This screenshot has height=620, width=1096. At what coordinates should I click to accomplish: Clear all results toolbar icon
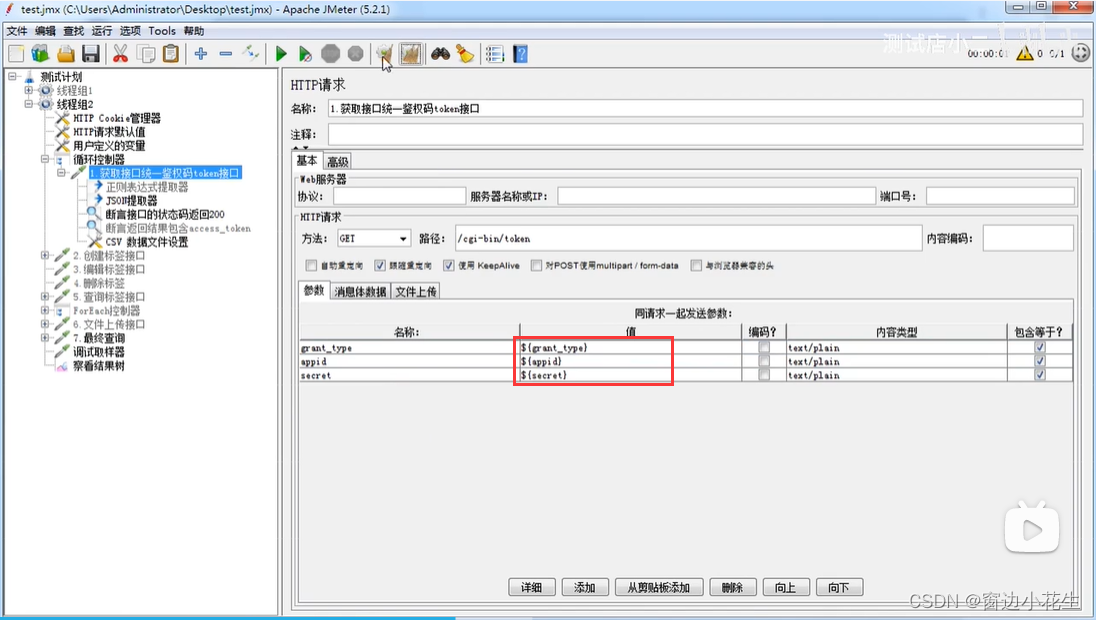point(410,54)
